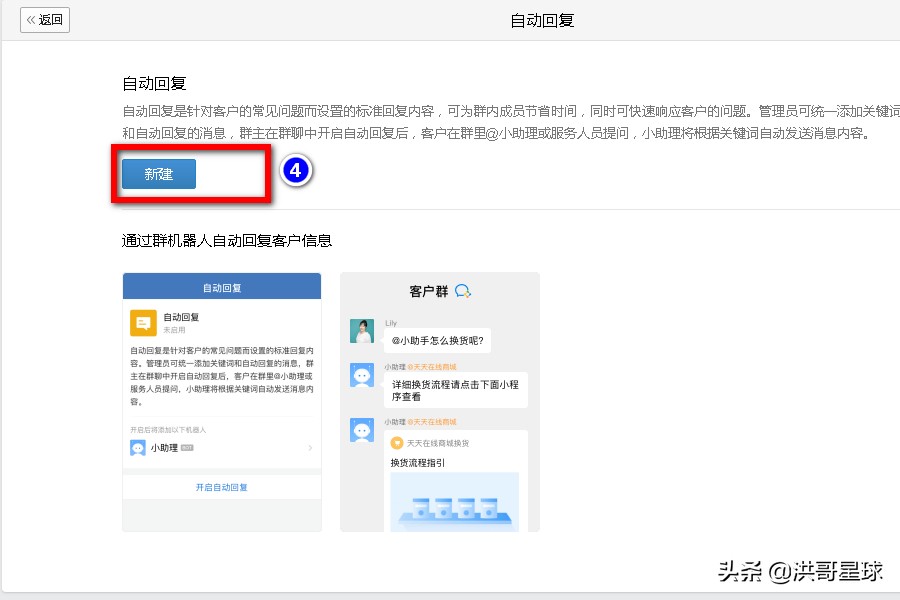Select the BOT badge next to 小助理
Image resolution: width=900 pixels, height=600 pixels.
(x=188, y=448)
